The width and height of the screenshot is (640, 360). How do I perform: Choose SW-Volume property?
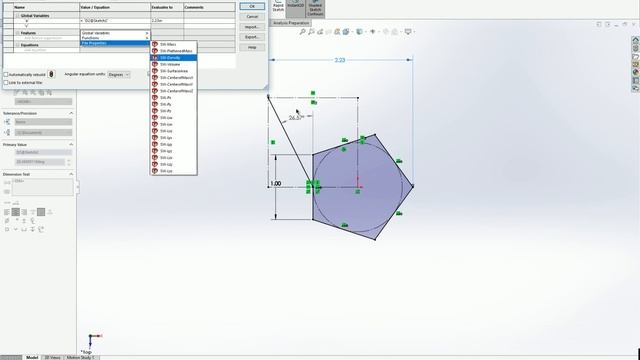(174, 64)
